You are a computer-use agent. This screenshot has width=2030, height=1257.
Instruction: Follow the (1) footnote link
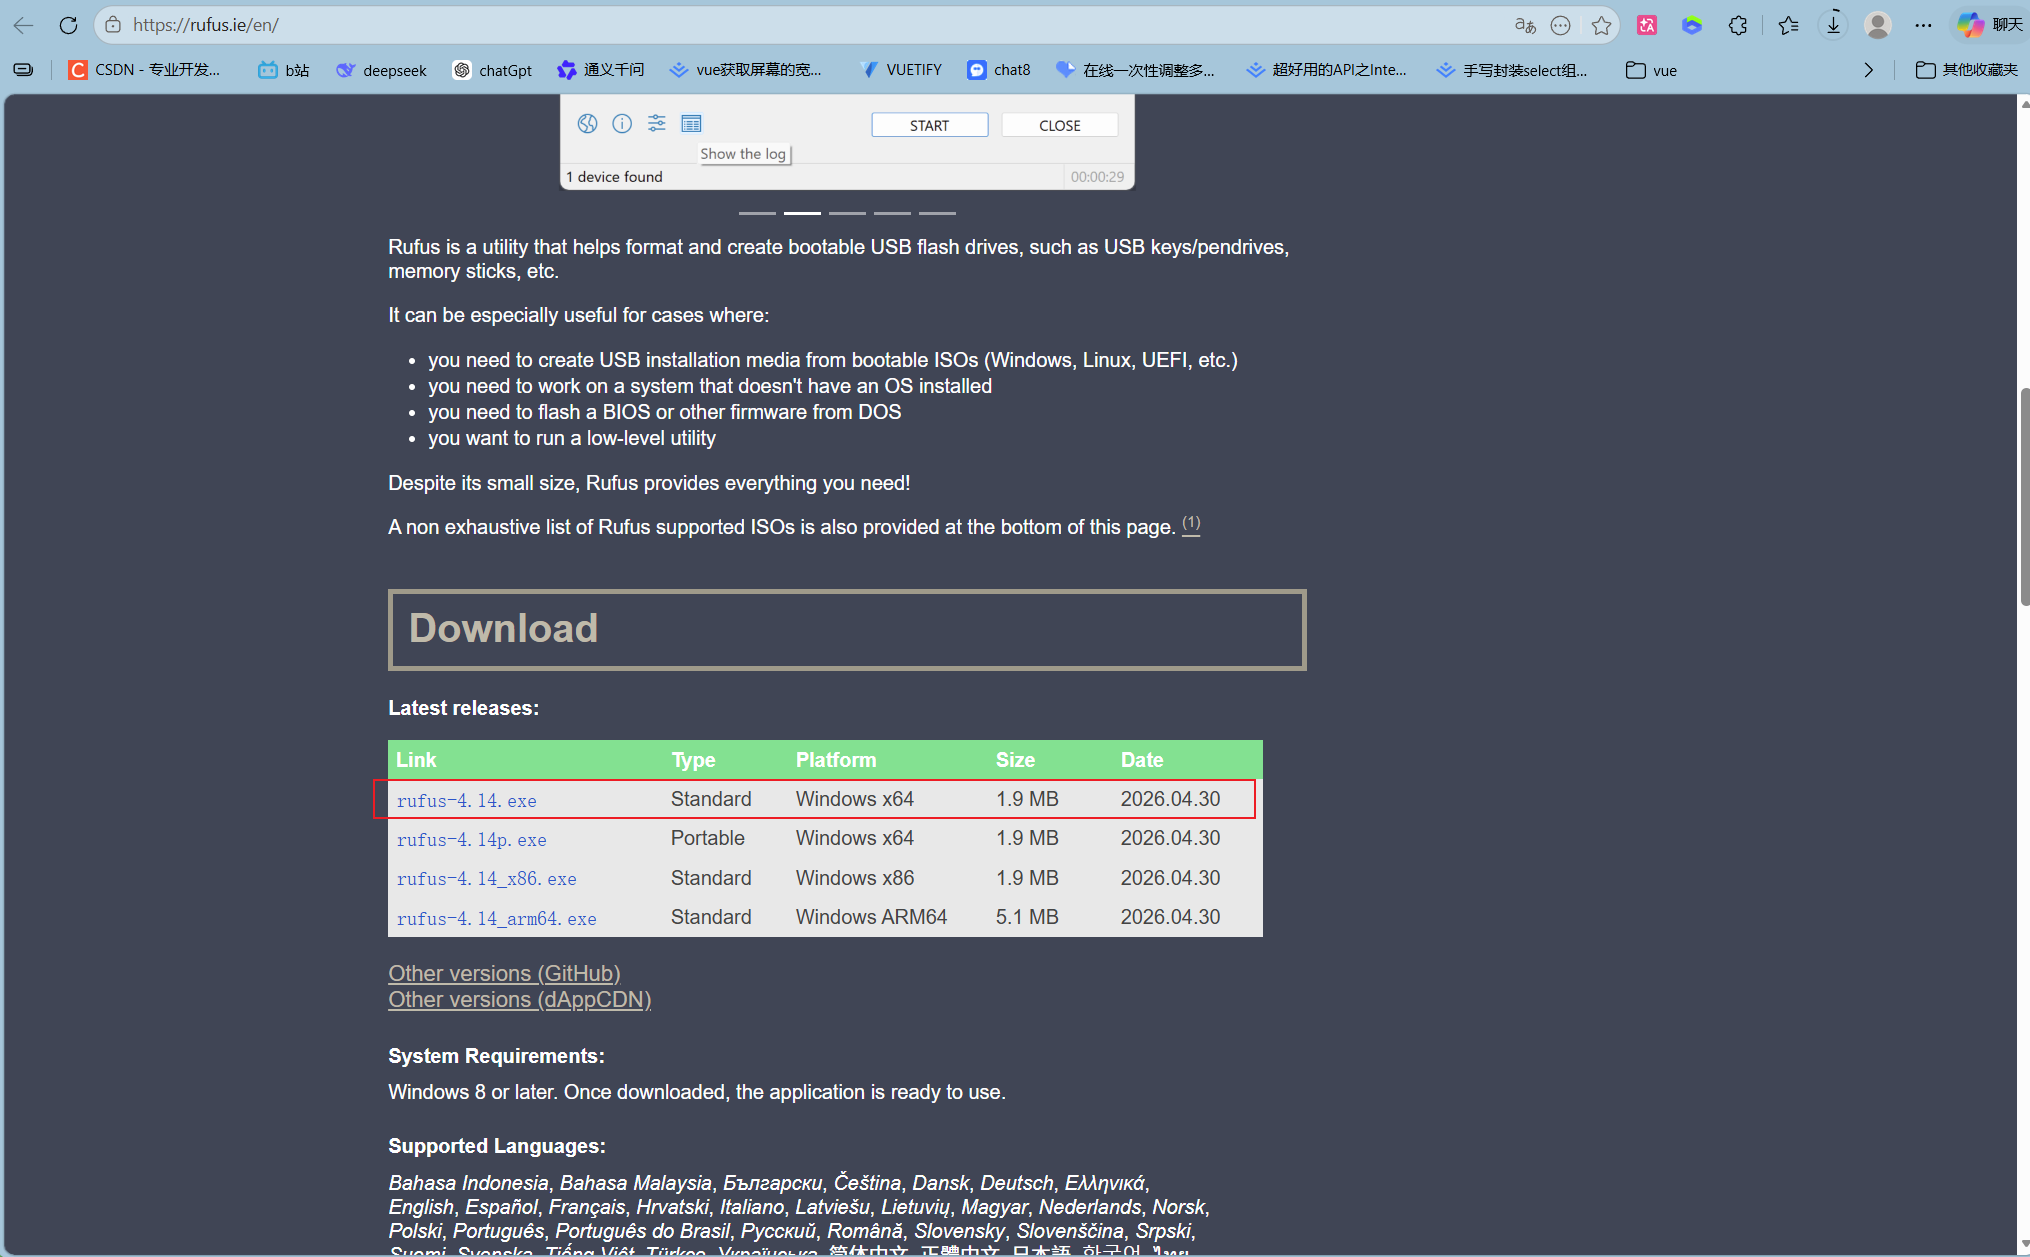tap(1191, 524)
